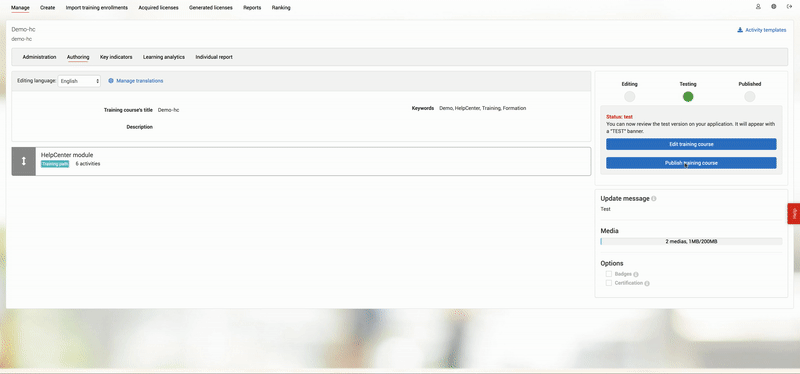Click the Status: test label

coord(619,117)
